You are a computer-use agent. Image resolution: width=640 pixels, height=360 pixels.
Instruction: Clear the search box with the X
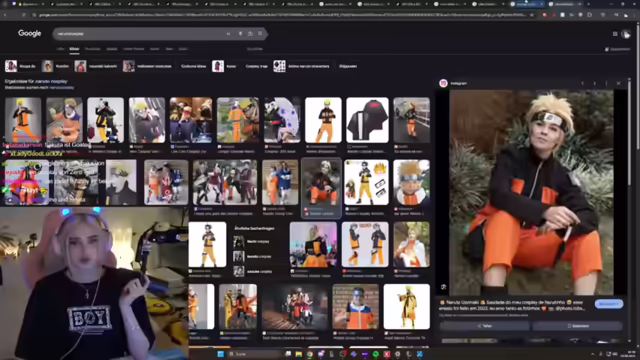pos(228,34)
